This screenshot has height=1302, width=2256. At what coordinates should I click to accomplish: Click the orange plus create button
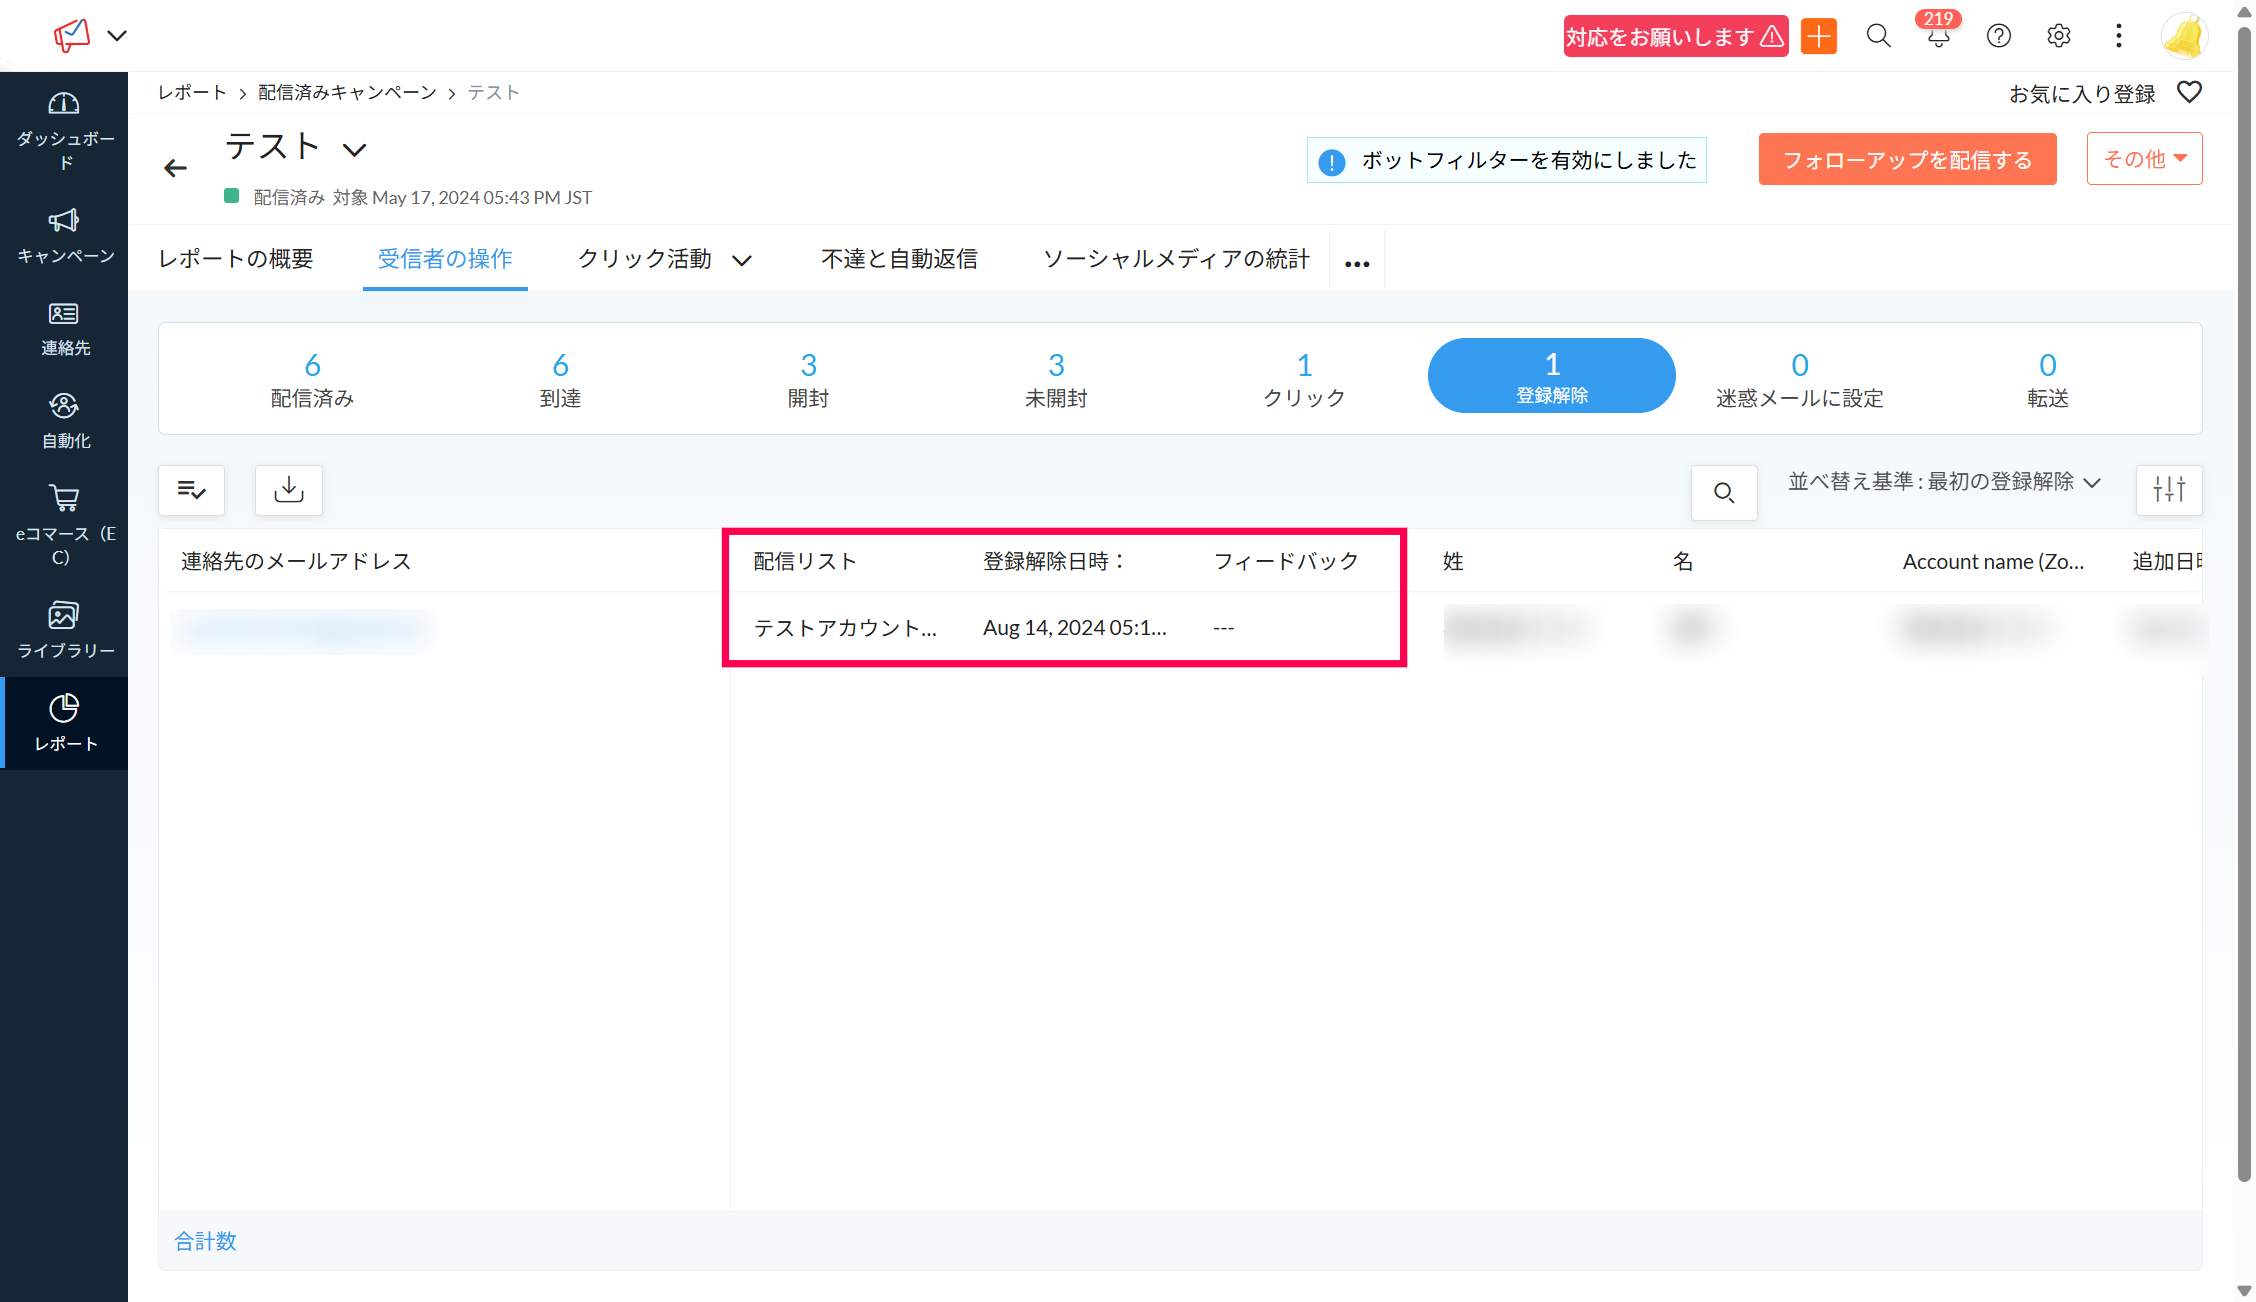(1819, 37)
